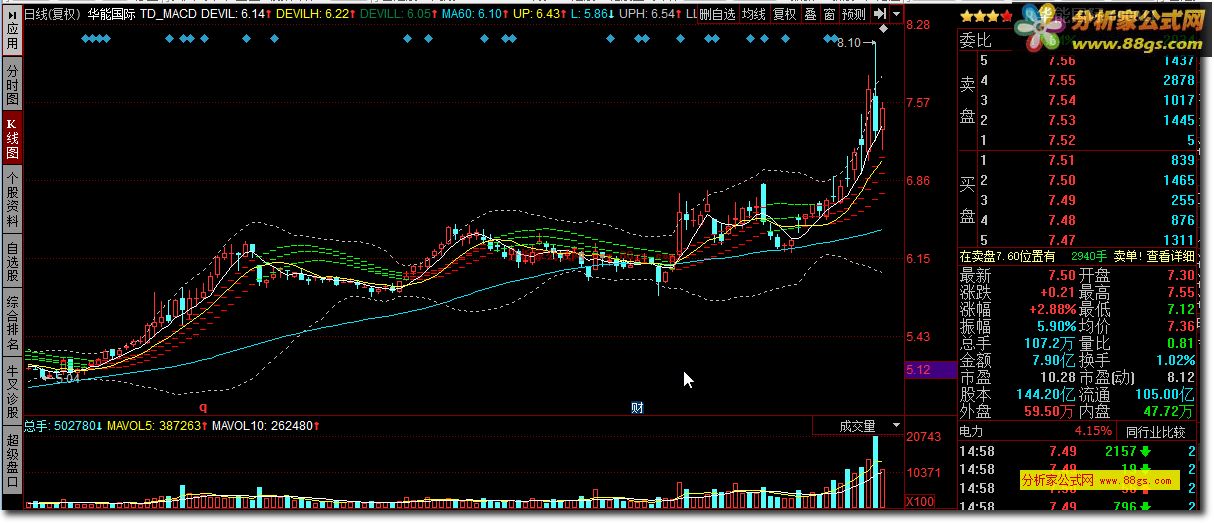Click sell level 2 price 7.53

click(1062, 120)
